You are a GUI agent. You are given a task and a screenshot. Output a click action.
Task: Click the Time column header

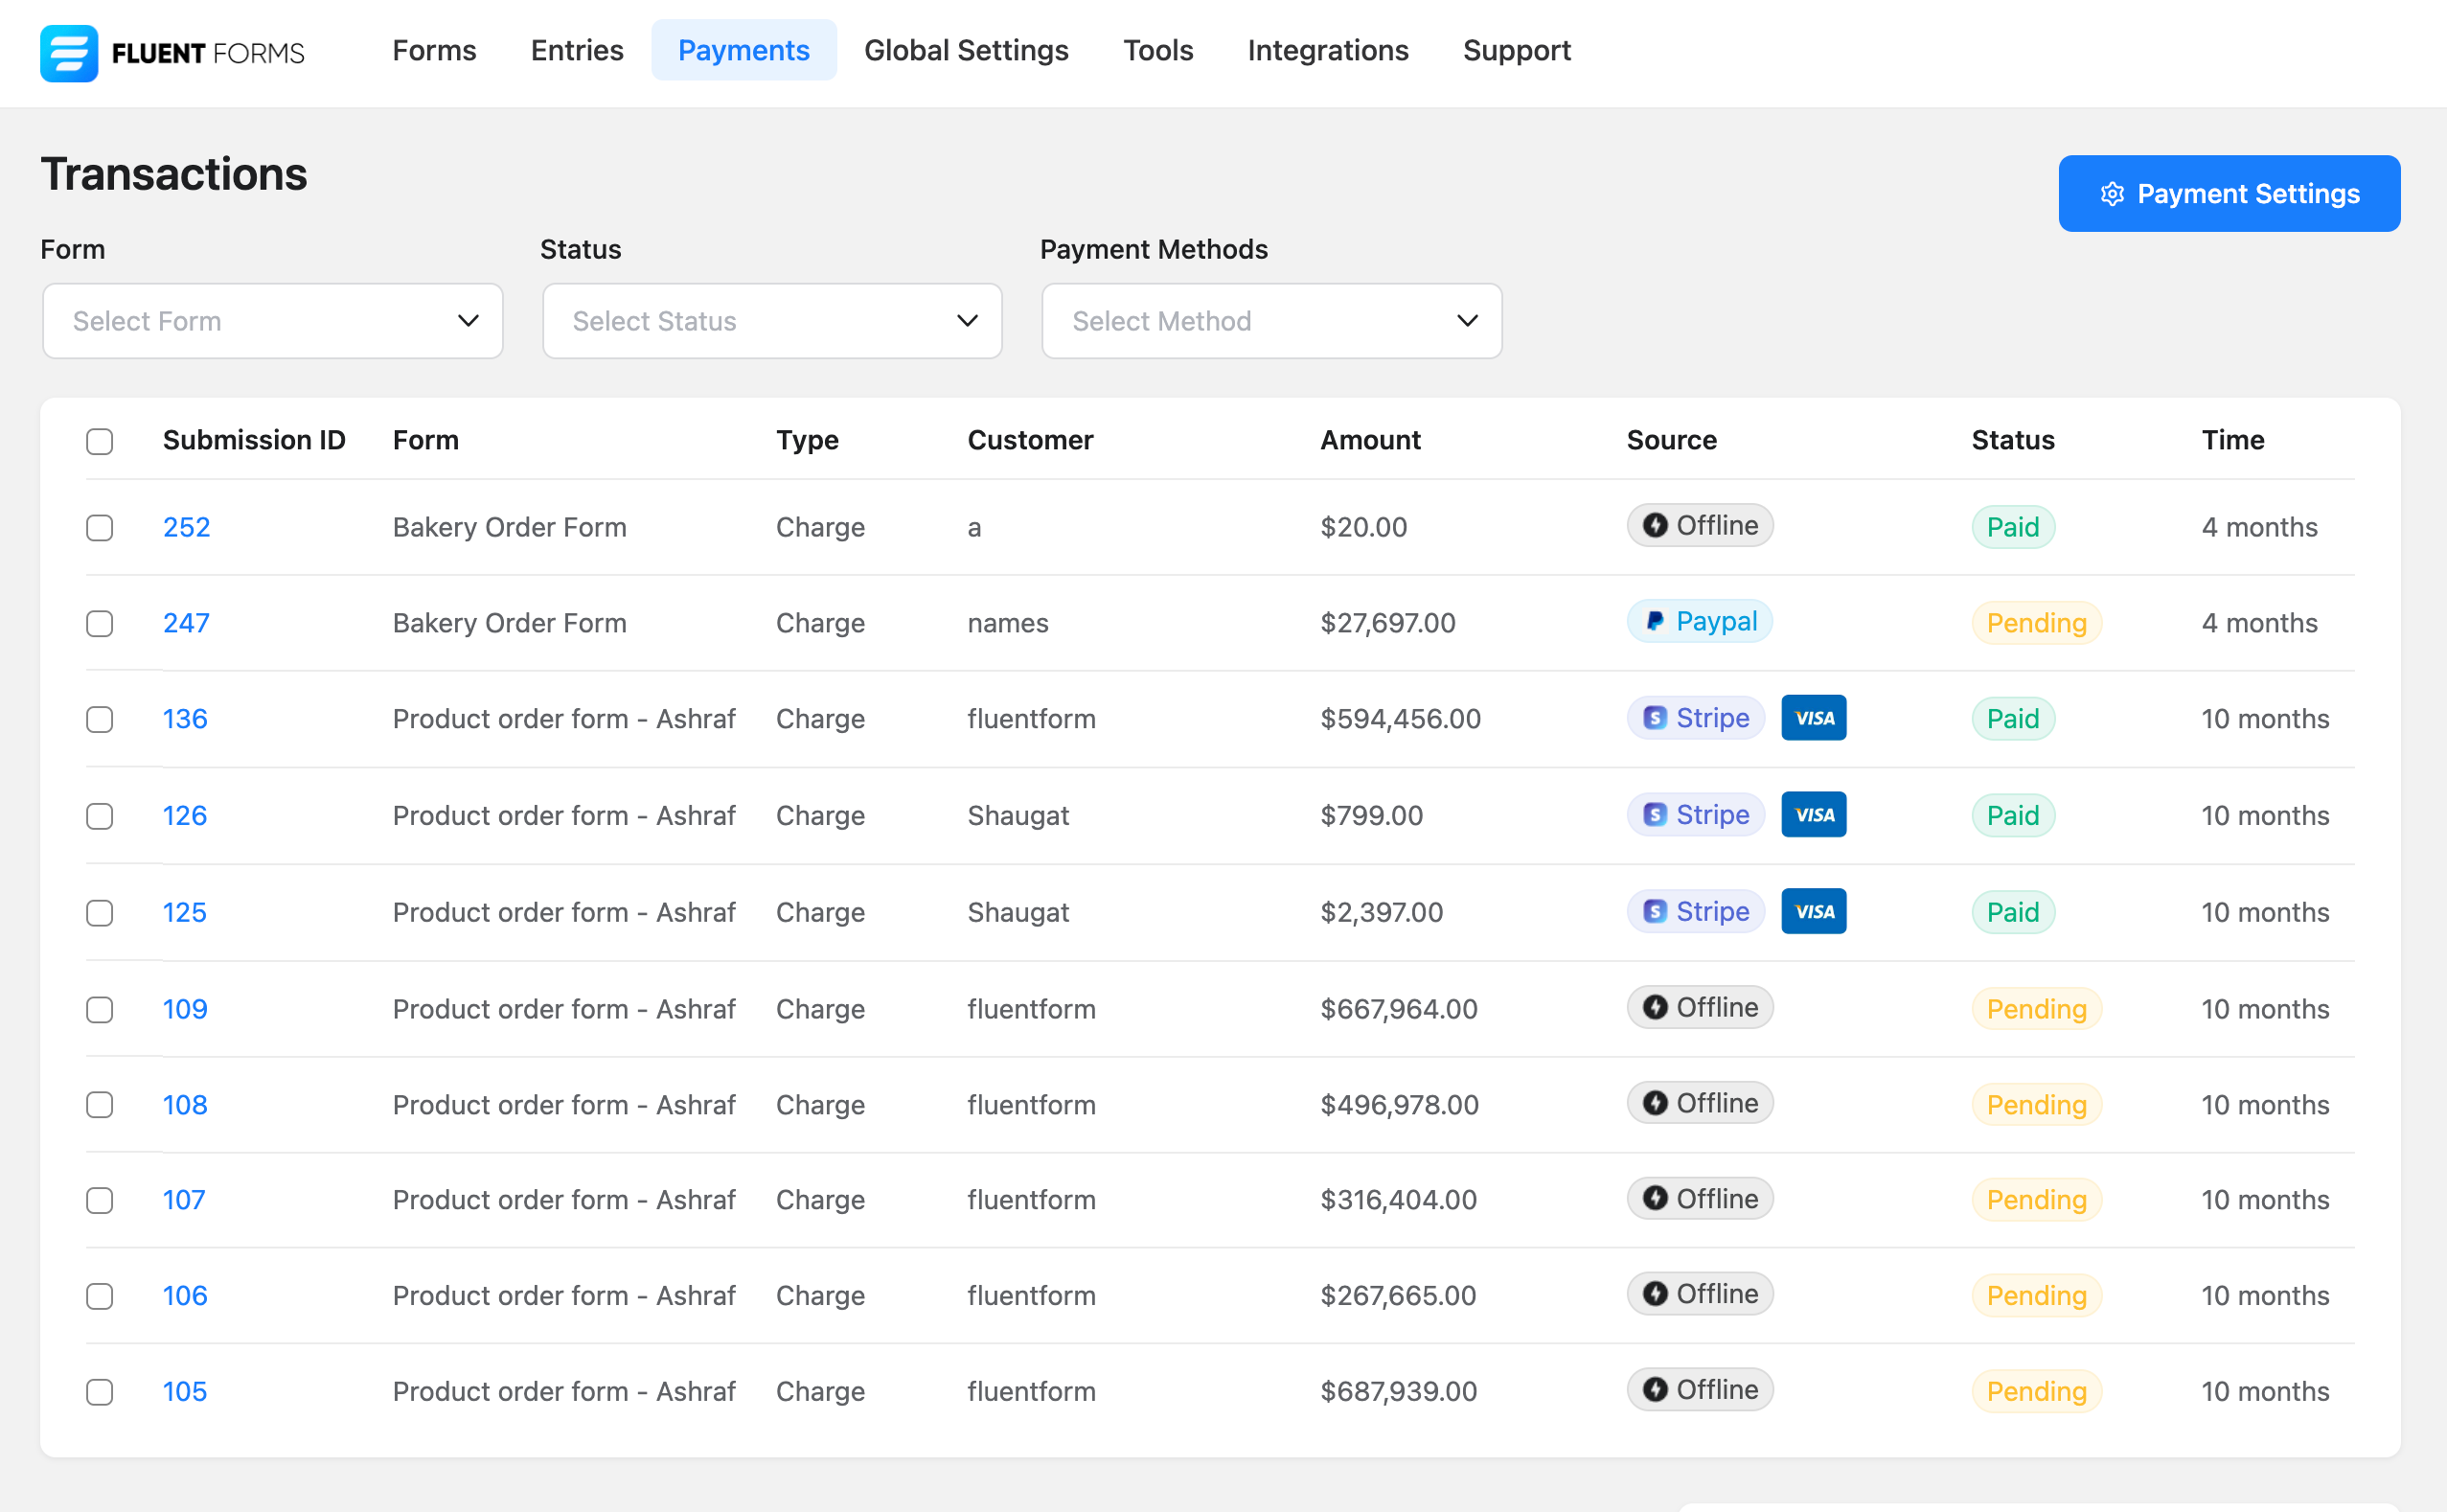[x=2232, y=440]
